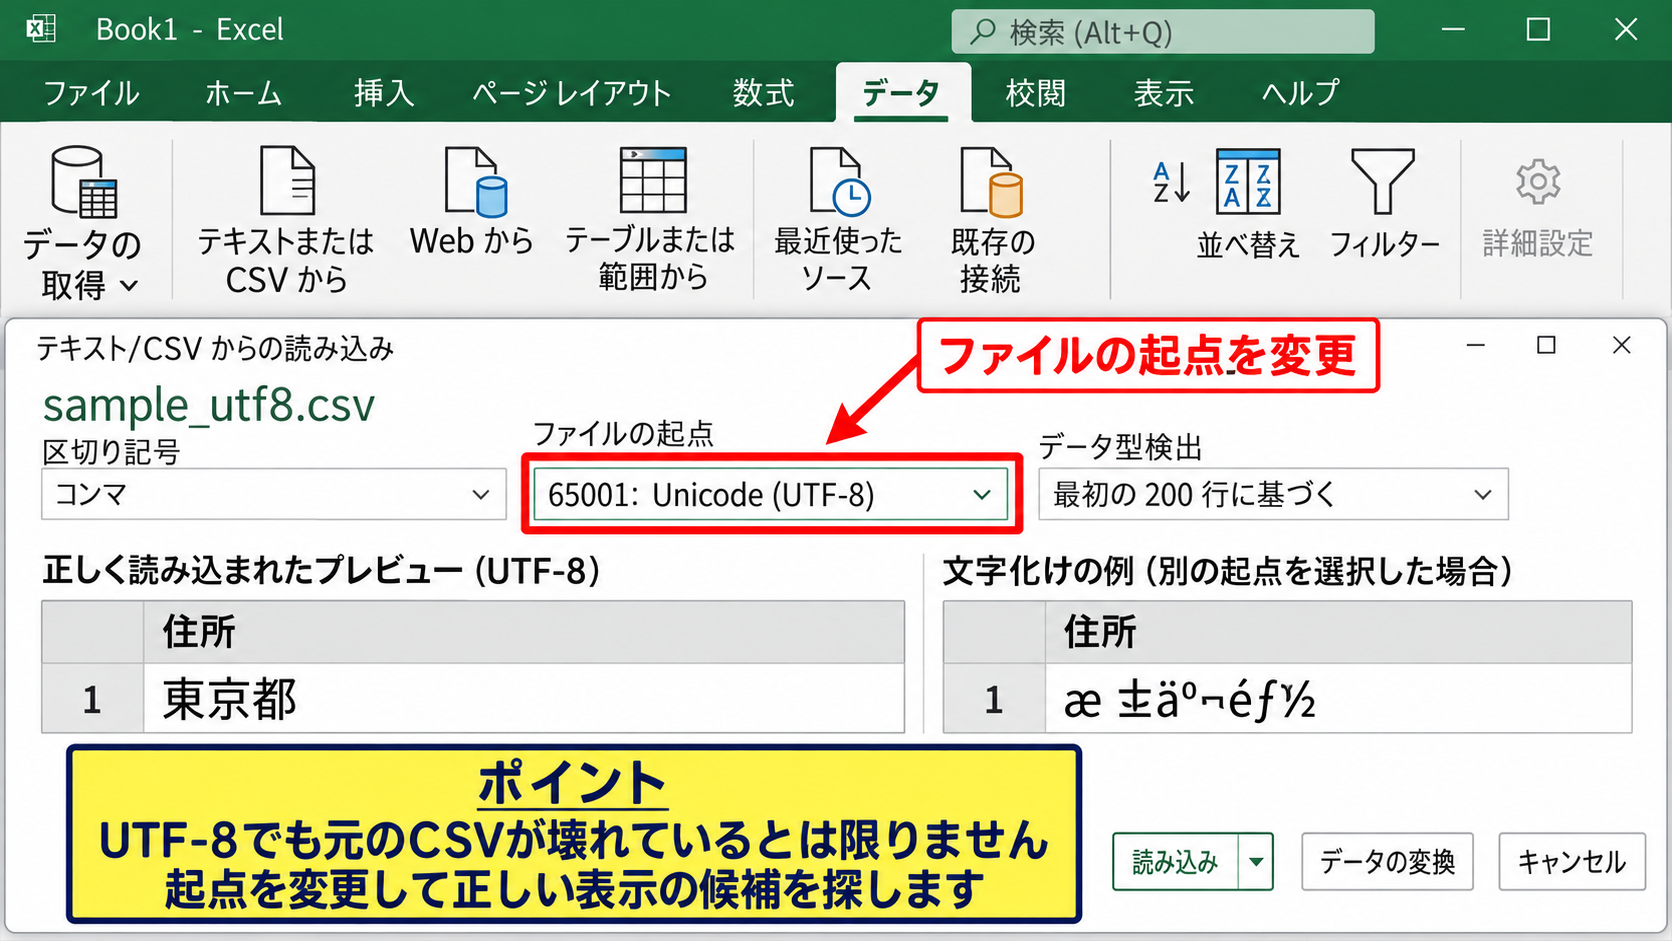The image size is (1672, 941).
Task: Open the ファイルの起点 encoding dropdown
Action: [x=771, y=494]
